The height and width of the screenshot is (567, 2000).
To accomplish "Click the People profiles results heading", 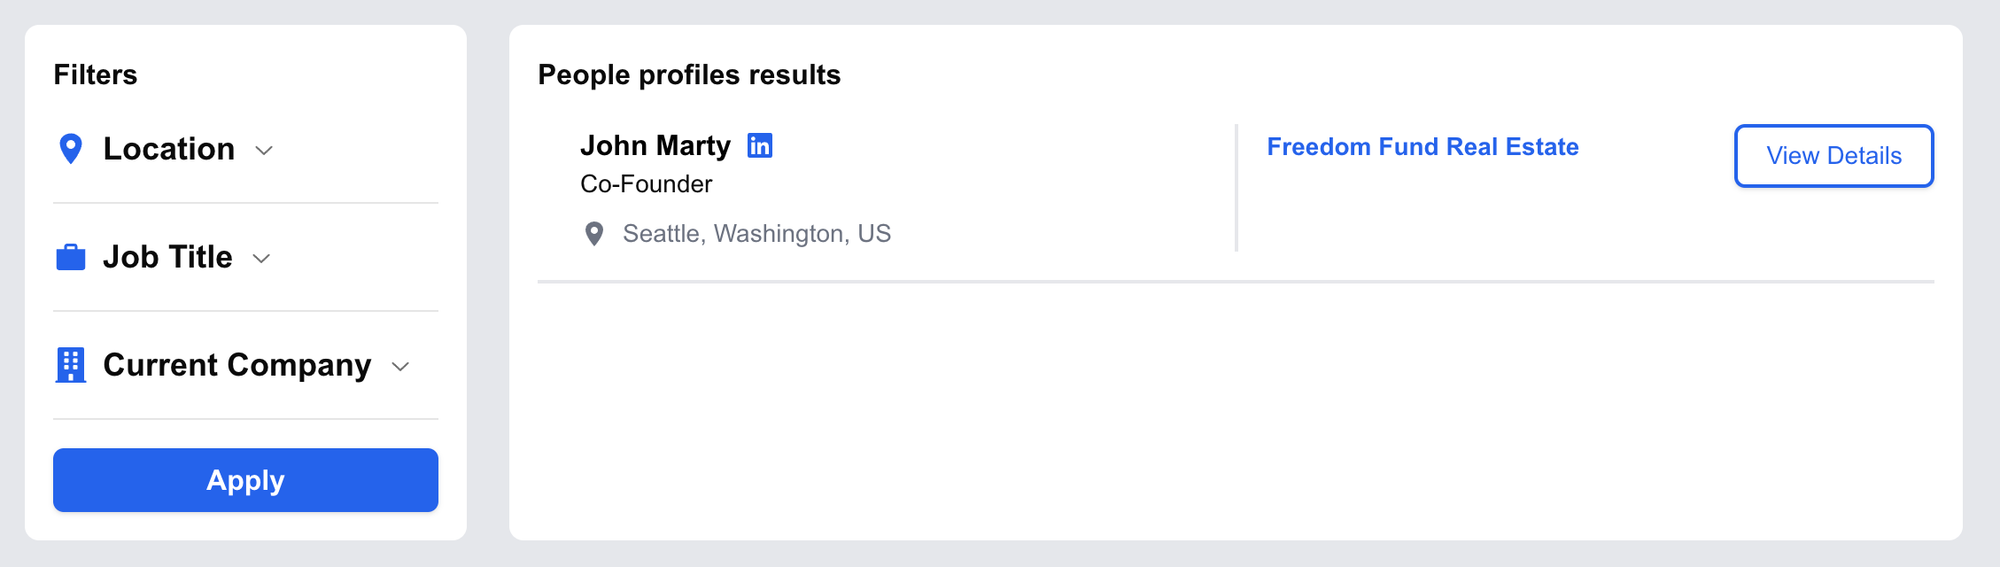I will click(689, 75).
